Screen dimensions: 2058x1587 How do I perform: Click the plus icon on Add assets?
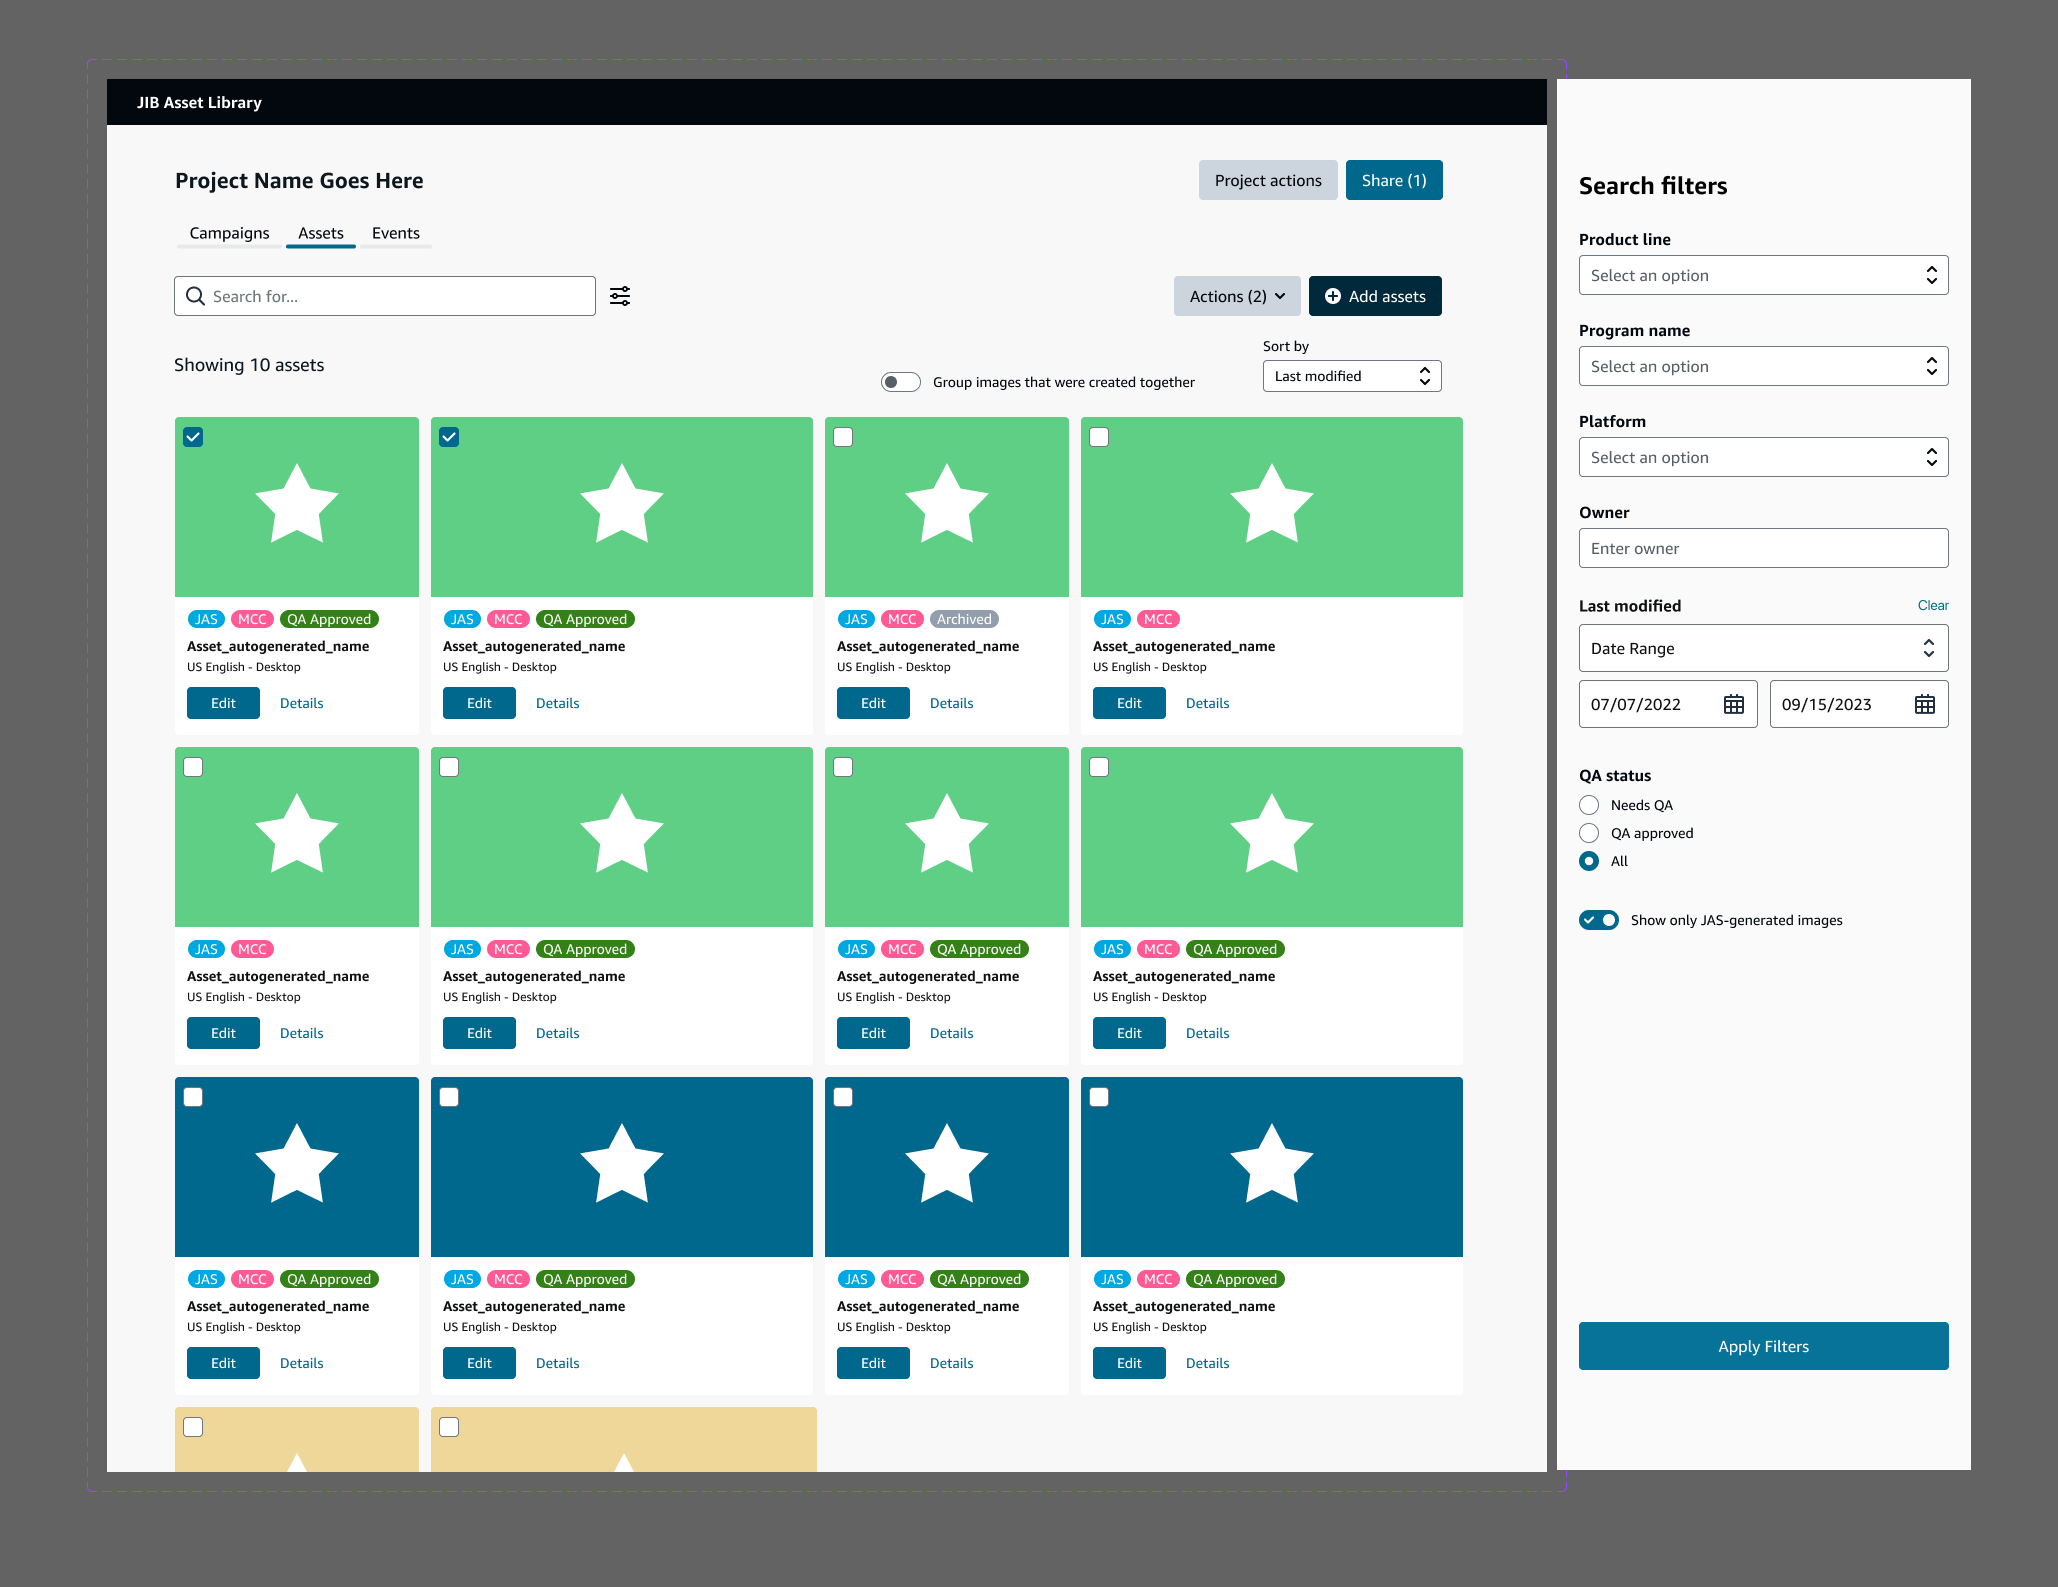point(1333,296)
